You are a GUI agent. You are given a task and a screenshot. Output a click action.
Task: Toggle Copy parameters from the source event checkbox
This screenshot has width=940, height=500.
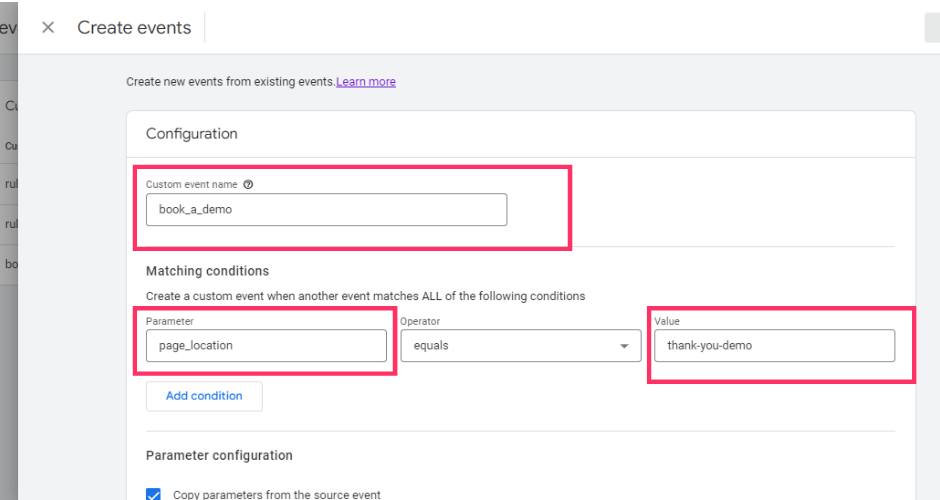tap(154, 494)
